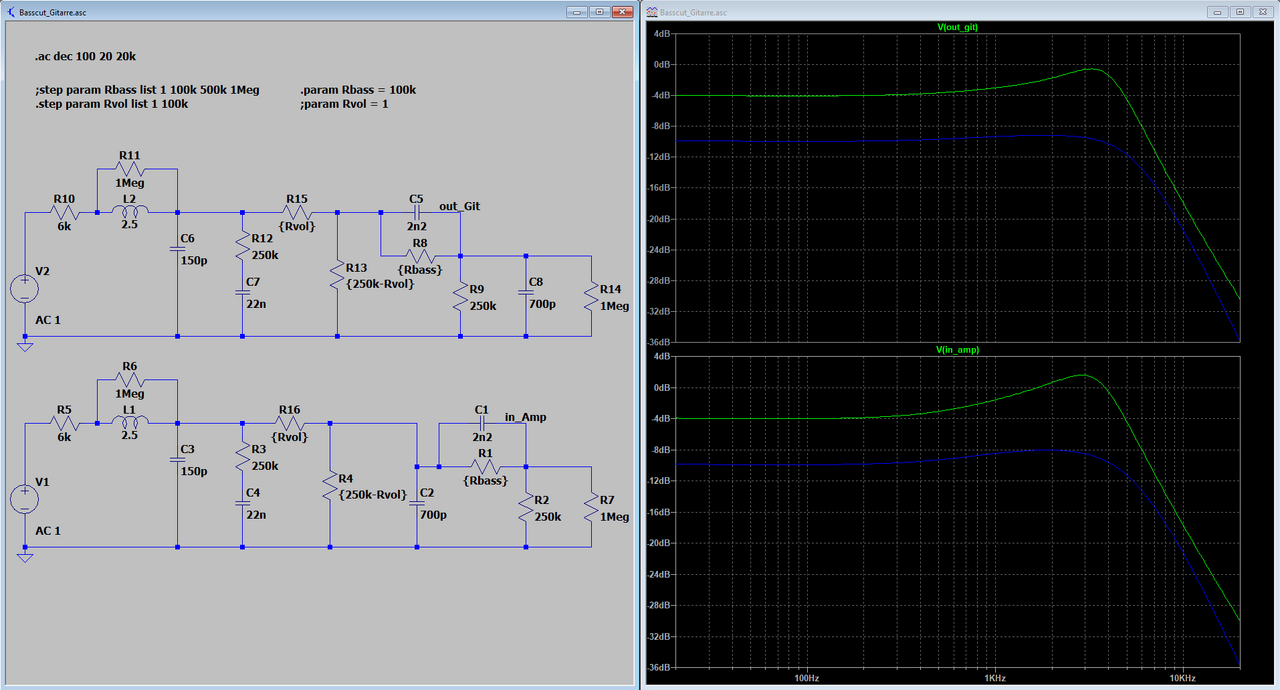Click the -36dB axis label in V(in_amp) pane
Screen dimensions: 1280x690
[x=658, y=667]
